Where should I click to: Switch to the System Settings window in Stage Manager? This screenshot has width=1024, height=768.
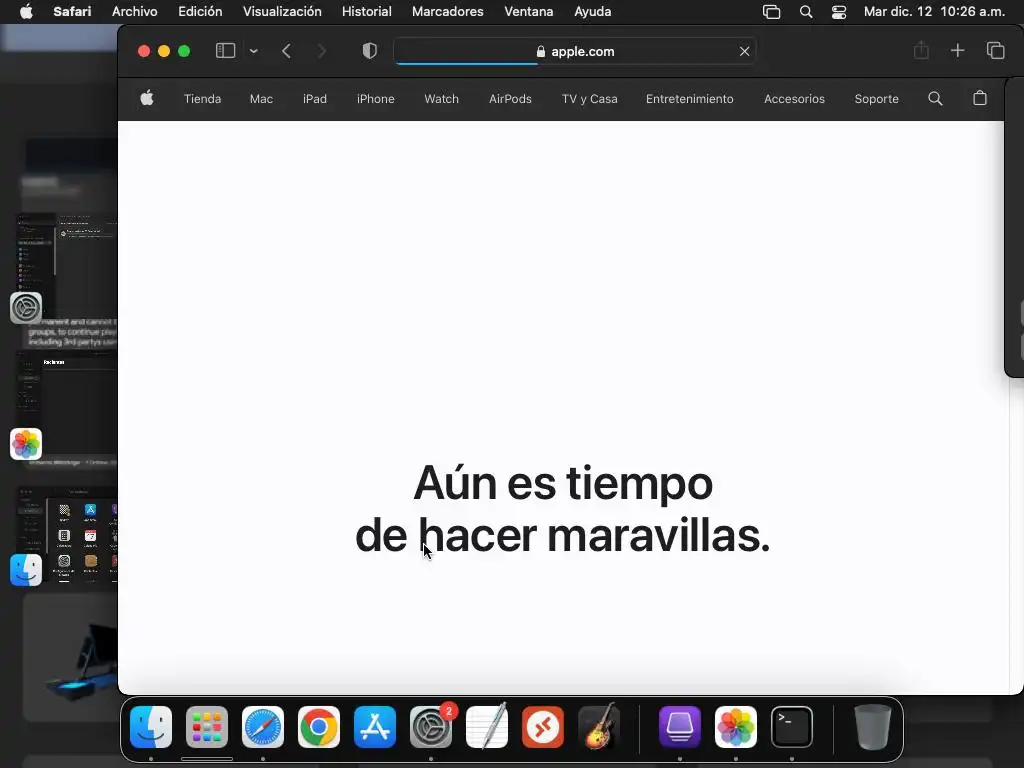[x=65, y=268]
